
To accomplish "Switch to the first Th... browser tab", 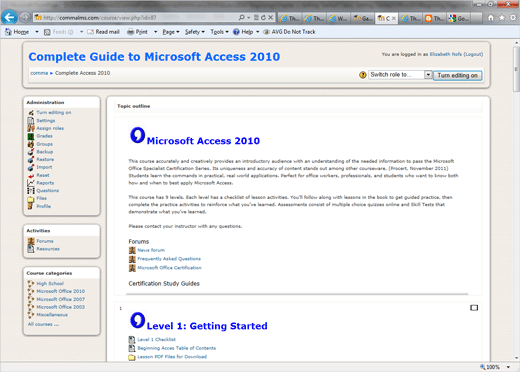I will pyautogui.click(x=289, y=18).
